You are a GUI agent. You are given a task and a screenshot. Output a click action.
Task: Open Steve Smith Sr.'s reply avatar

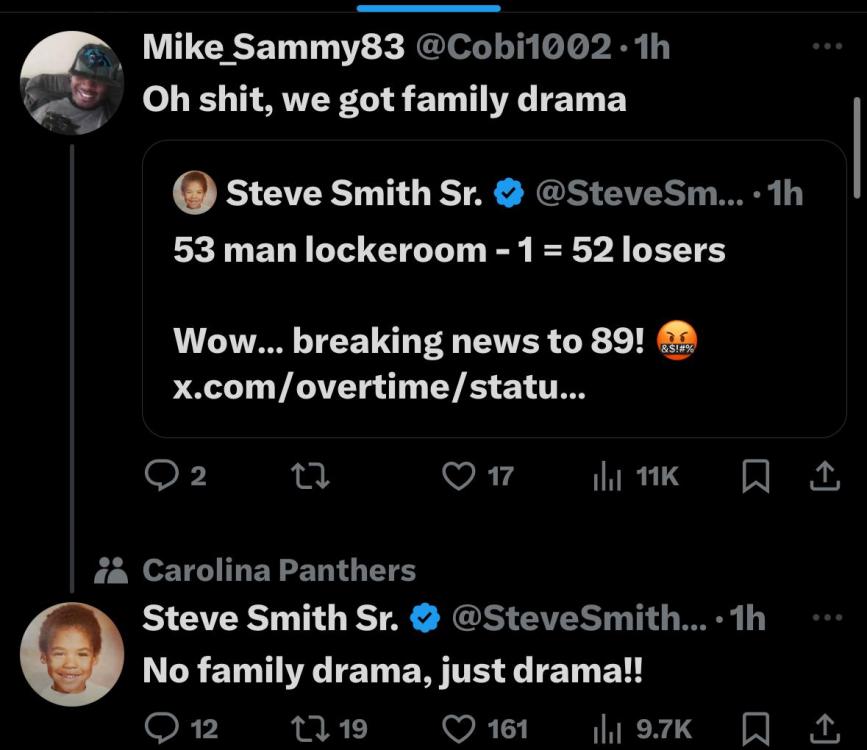point(72,655)
